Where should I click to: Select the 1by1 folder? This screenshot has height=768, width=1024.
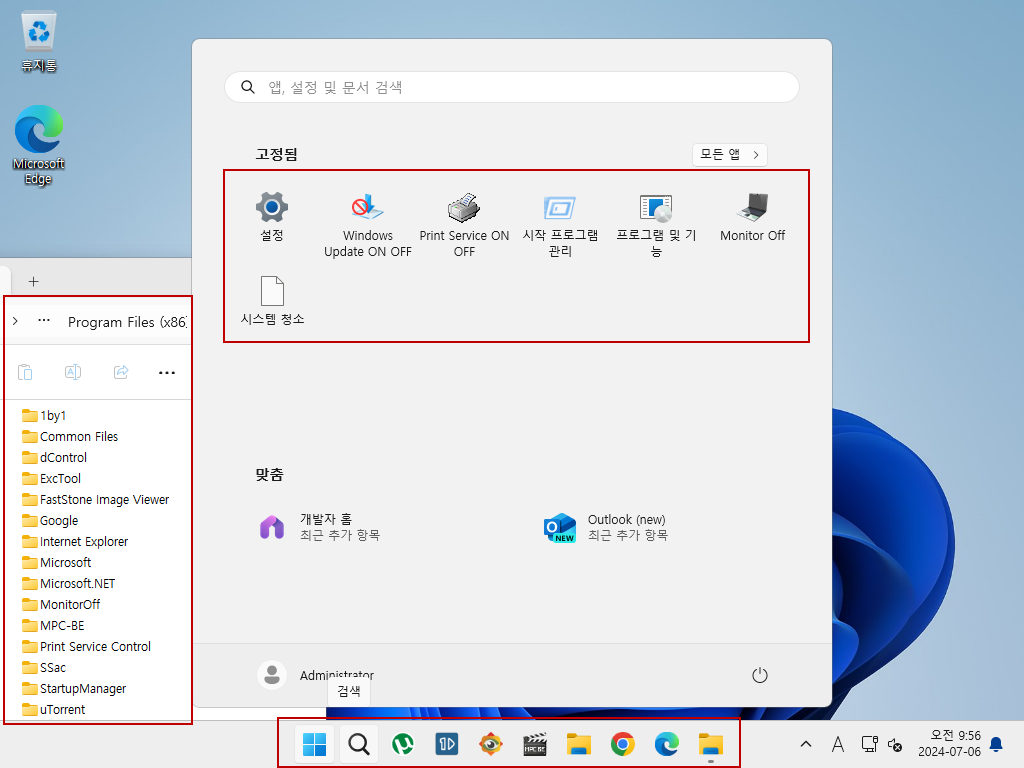tap(44, 415)
